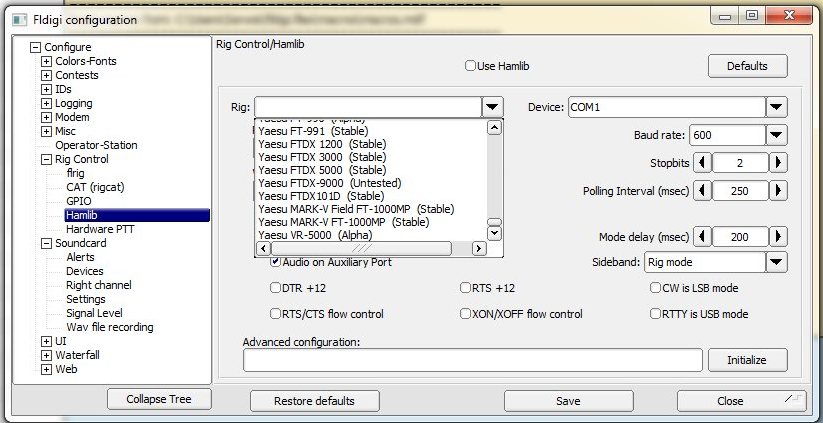Screen dimensions: 823x423
Task: Click rig list scroll down arrow
Action: point(494,232)
